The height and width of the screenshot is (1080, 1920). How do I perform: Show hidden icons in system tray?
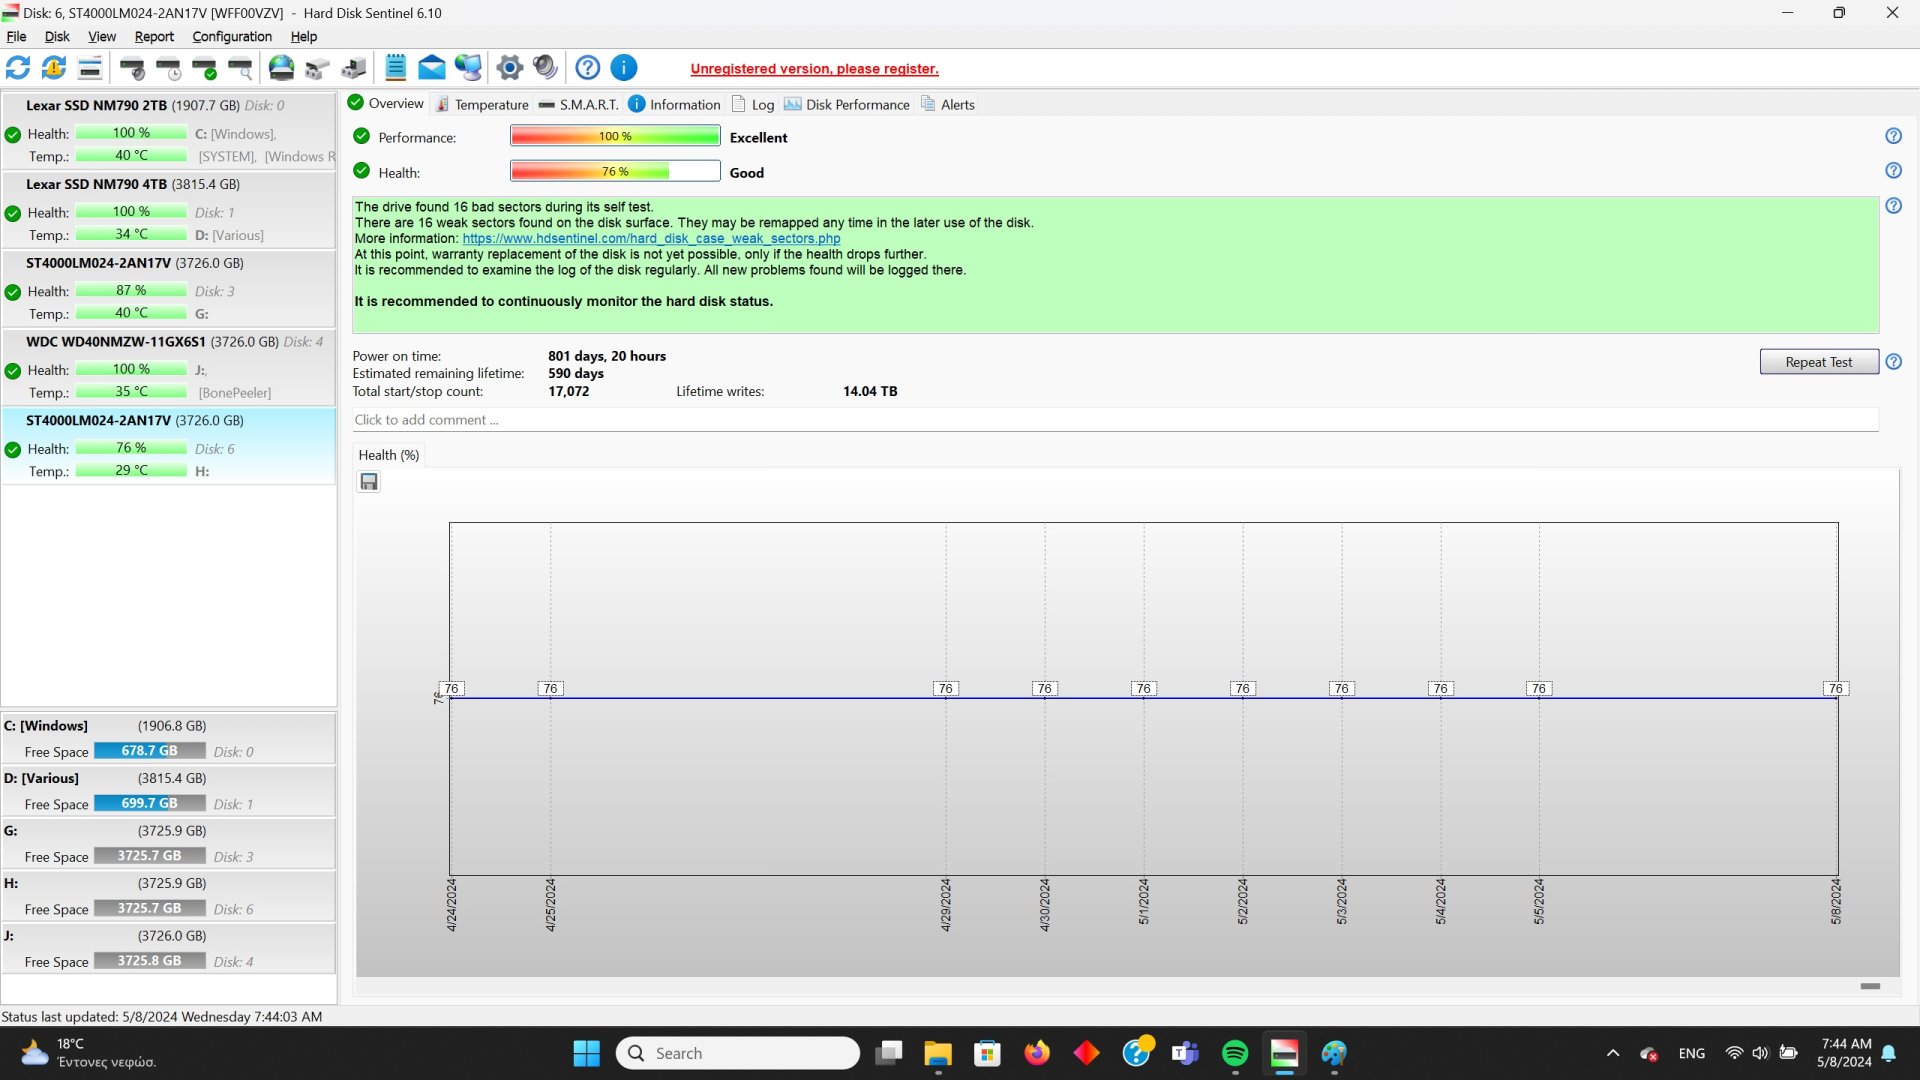(x=1612, y=1053)
